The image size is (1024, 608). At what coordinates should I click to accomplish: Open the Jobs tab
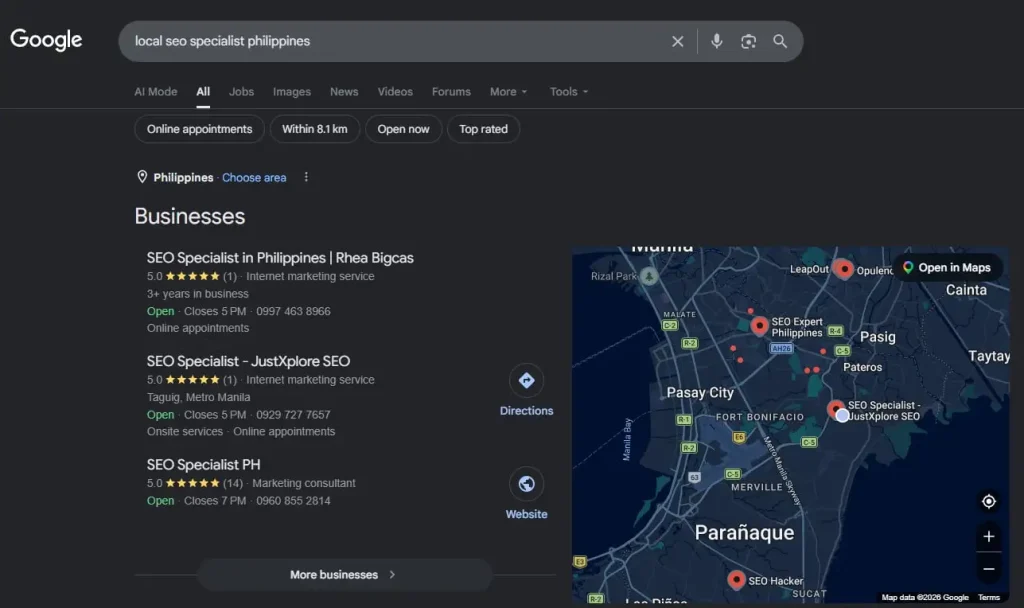click(241, 92)
